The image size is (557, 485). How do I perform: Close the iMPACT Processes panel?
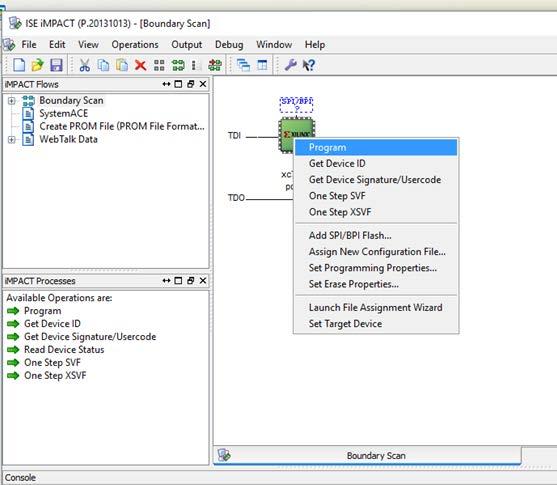(x=203, y=281)
